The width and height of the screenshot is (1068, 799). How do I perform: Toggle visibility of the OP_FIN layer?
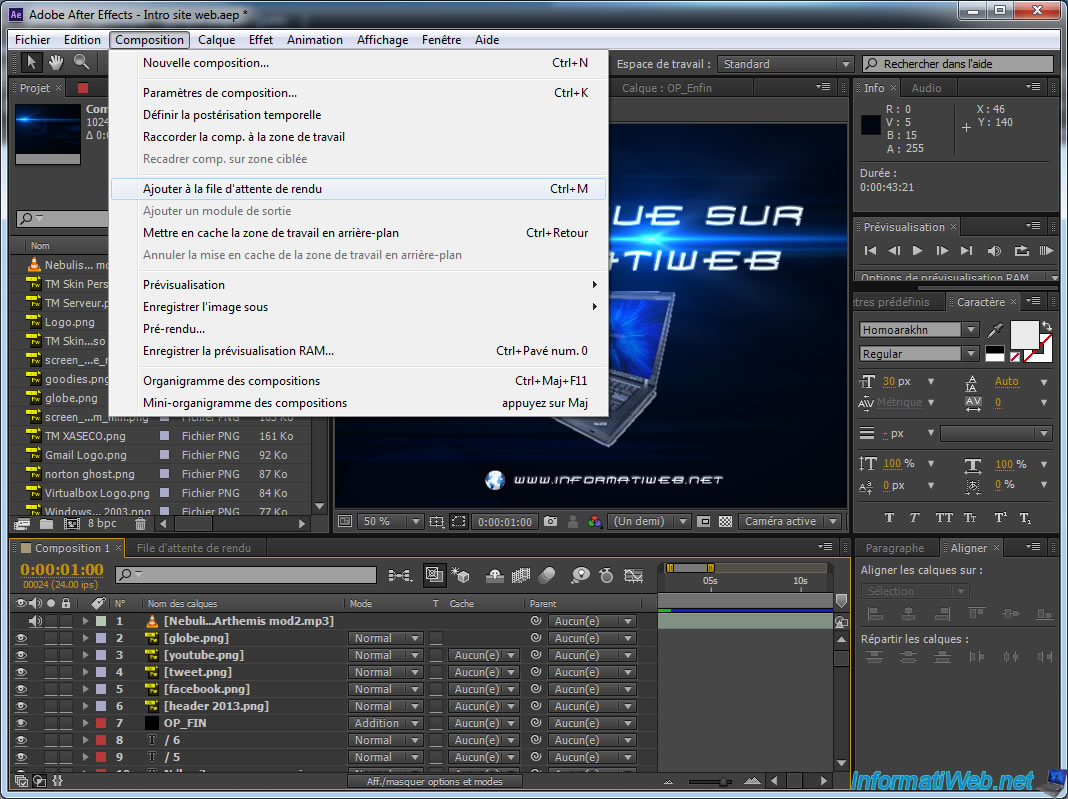click(x=21, y=723)
